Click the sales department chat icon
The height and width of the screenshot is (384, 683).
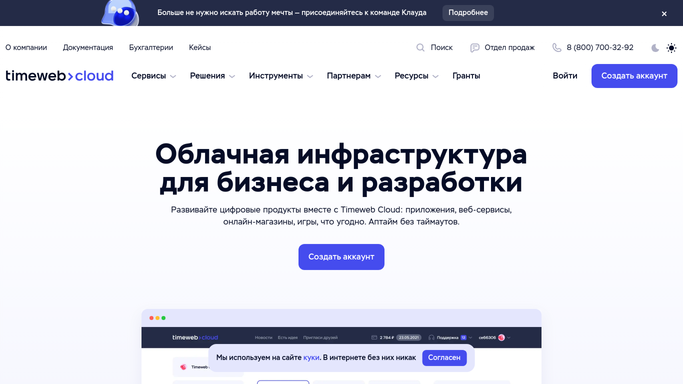[x=474, y=47]
